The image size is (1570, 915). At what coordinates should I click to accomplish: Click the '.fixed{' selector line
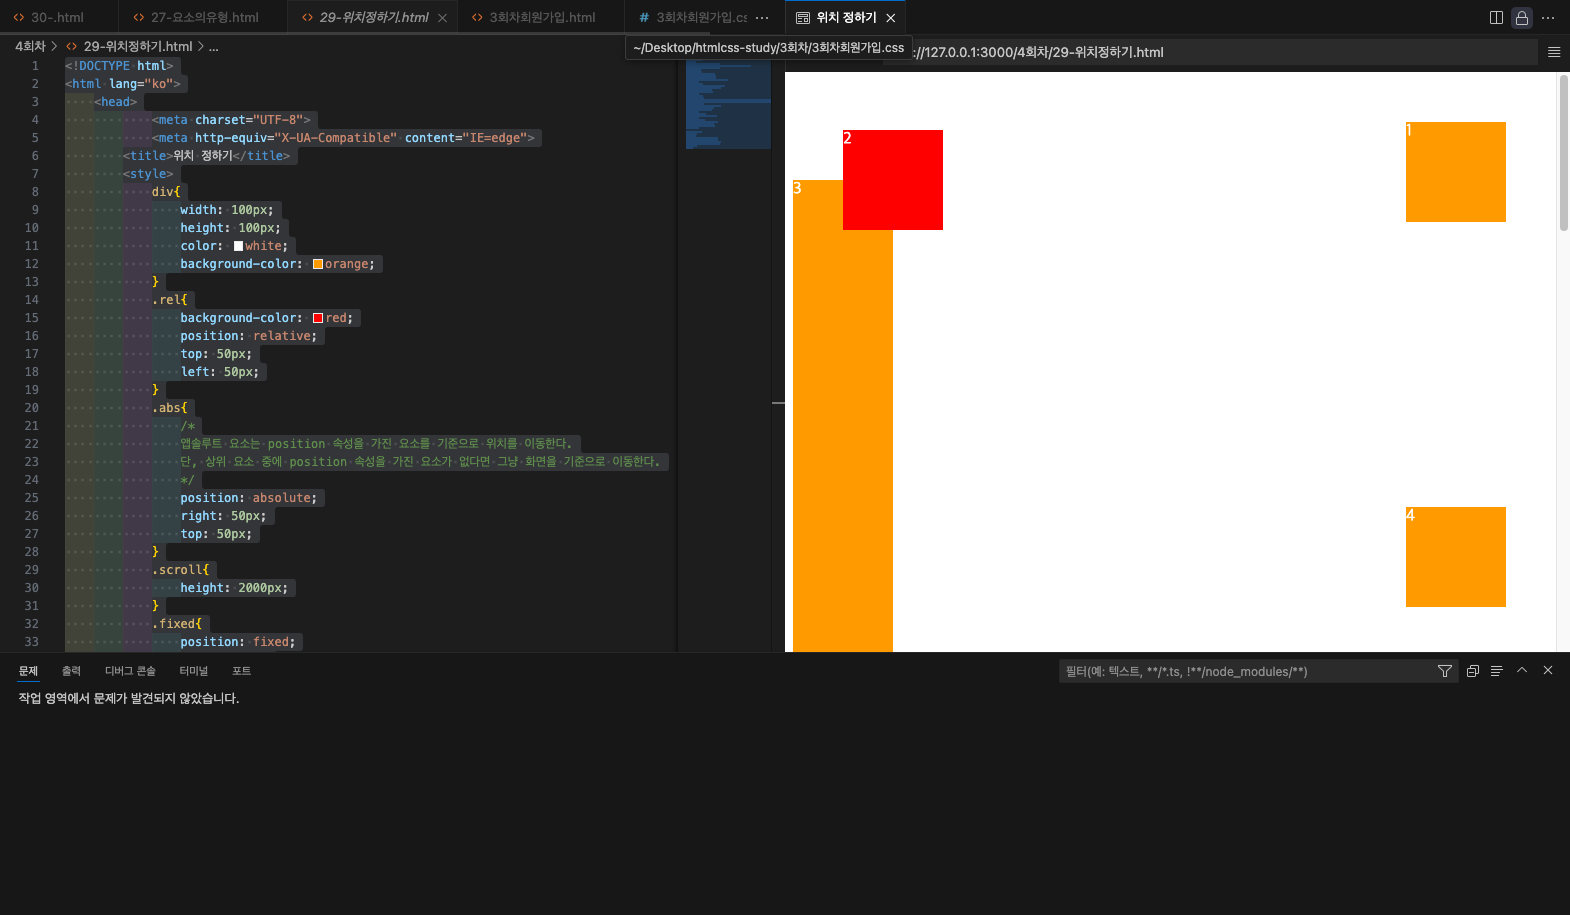(x=177, y=624)
